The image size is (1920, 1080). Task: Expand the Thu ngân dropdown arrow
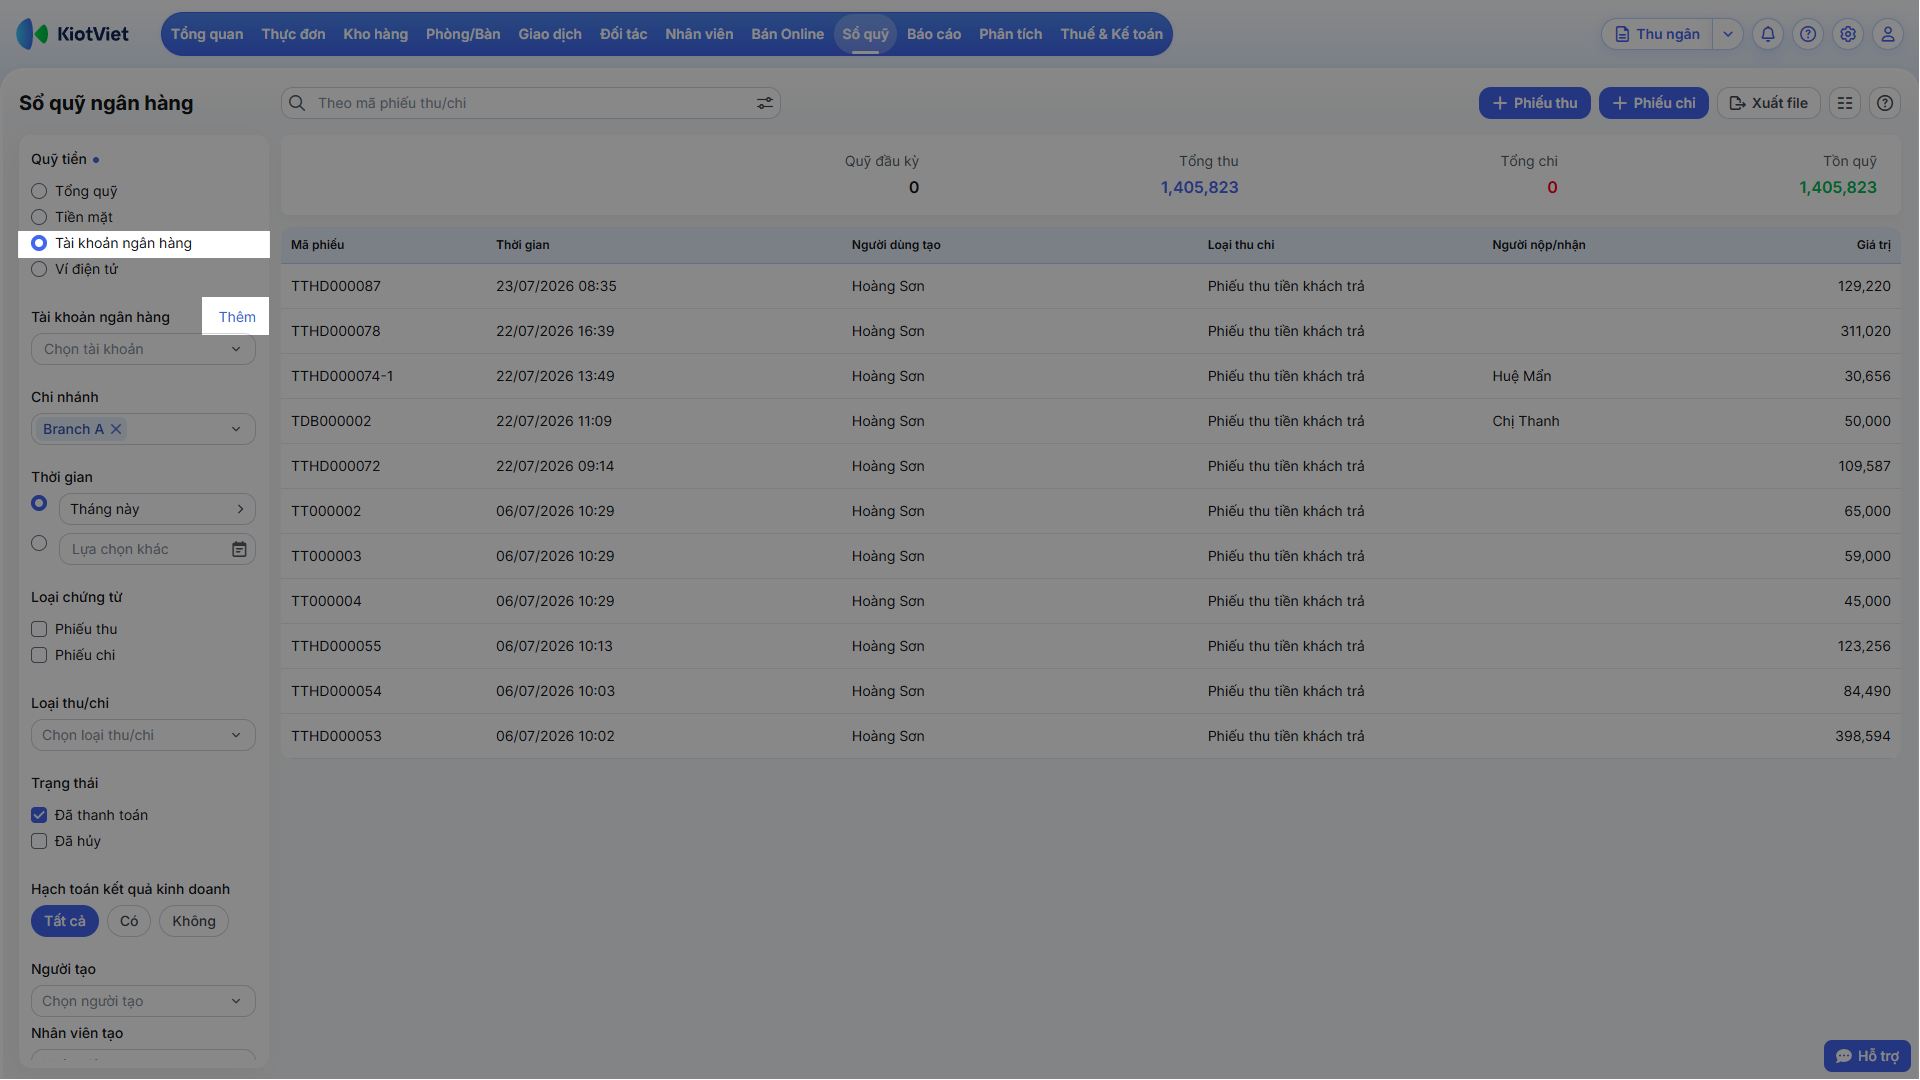(x=1728, y=34)
